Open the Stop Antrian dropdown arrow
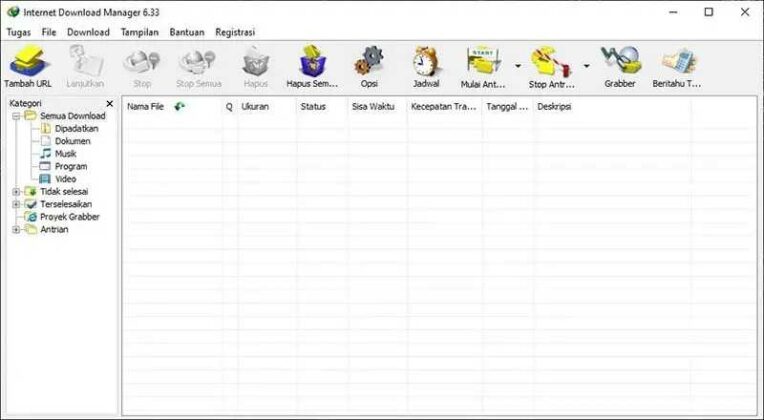Image resolution: width=764 pixels, height=420 pixels. (x=586, y=67)
